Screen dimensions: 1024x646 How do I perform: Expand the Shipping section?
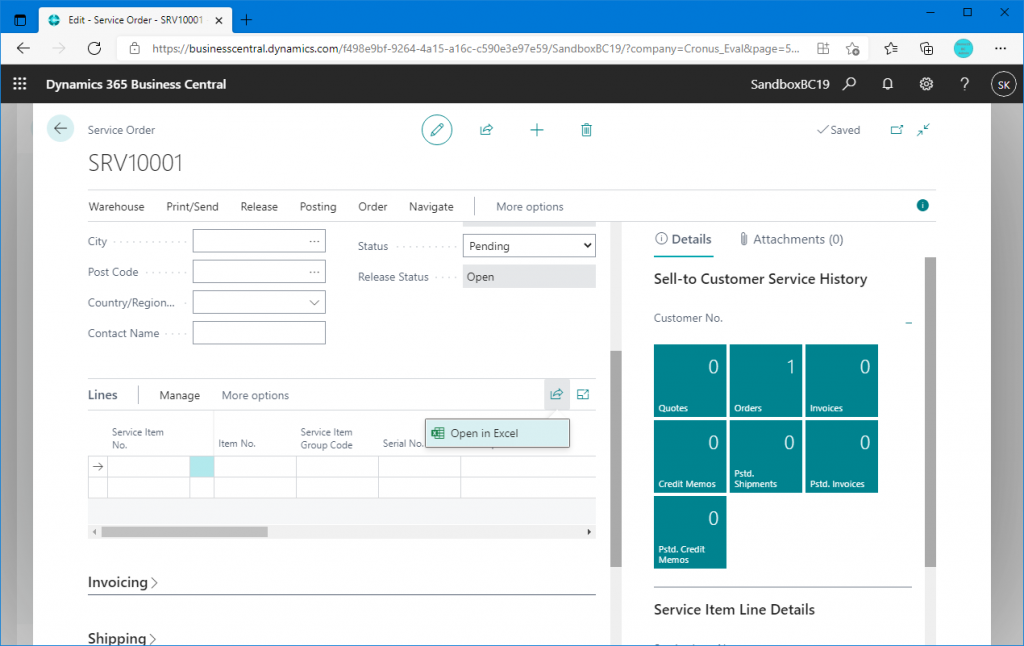pos(122,638)
